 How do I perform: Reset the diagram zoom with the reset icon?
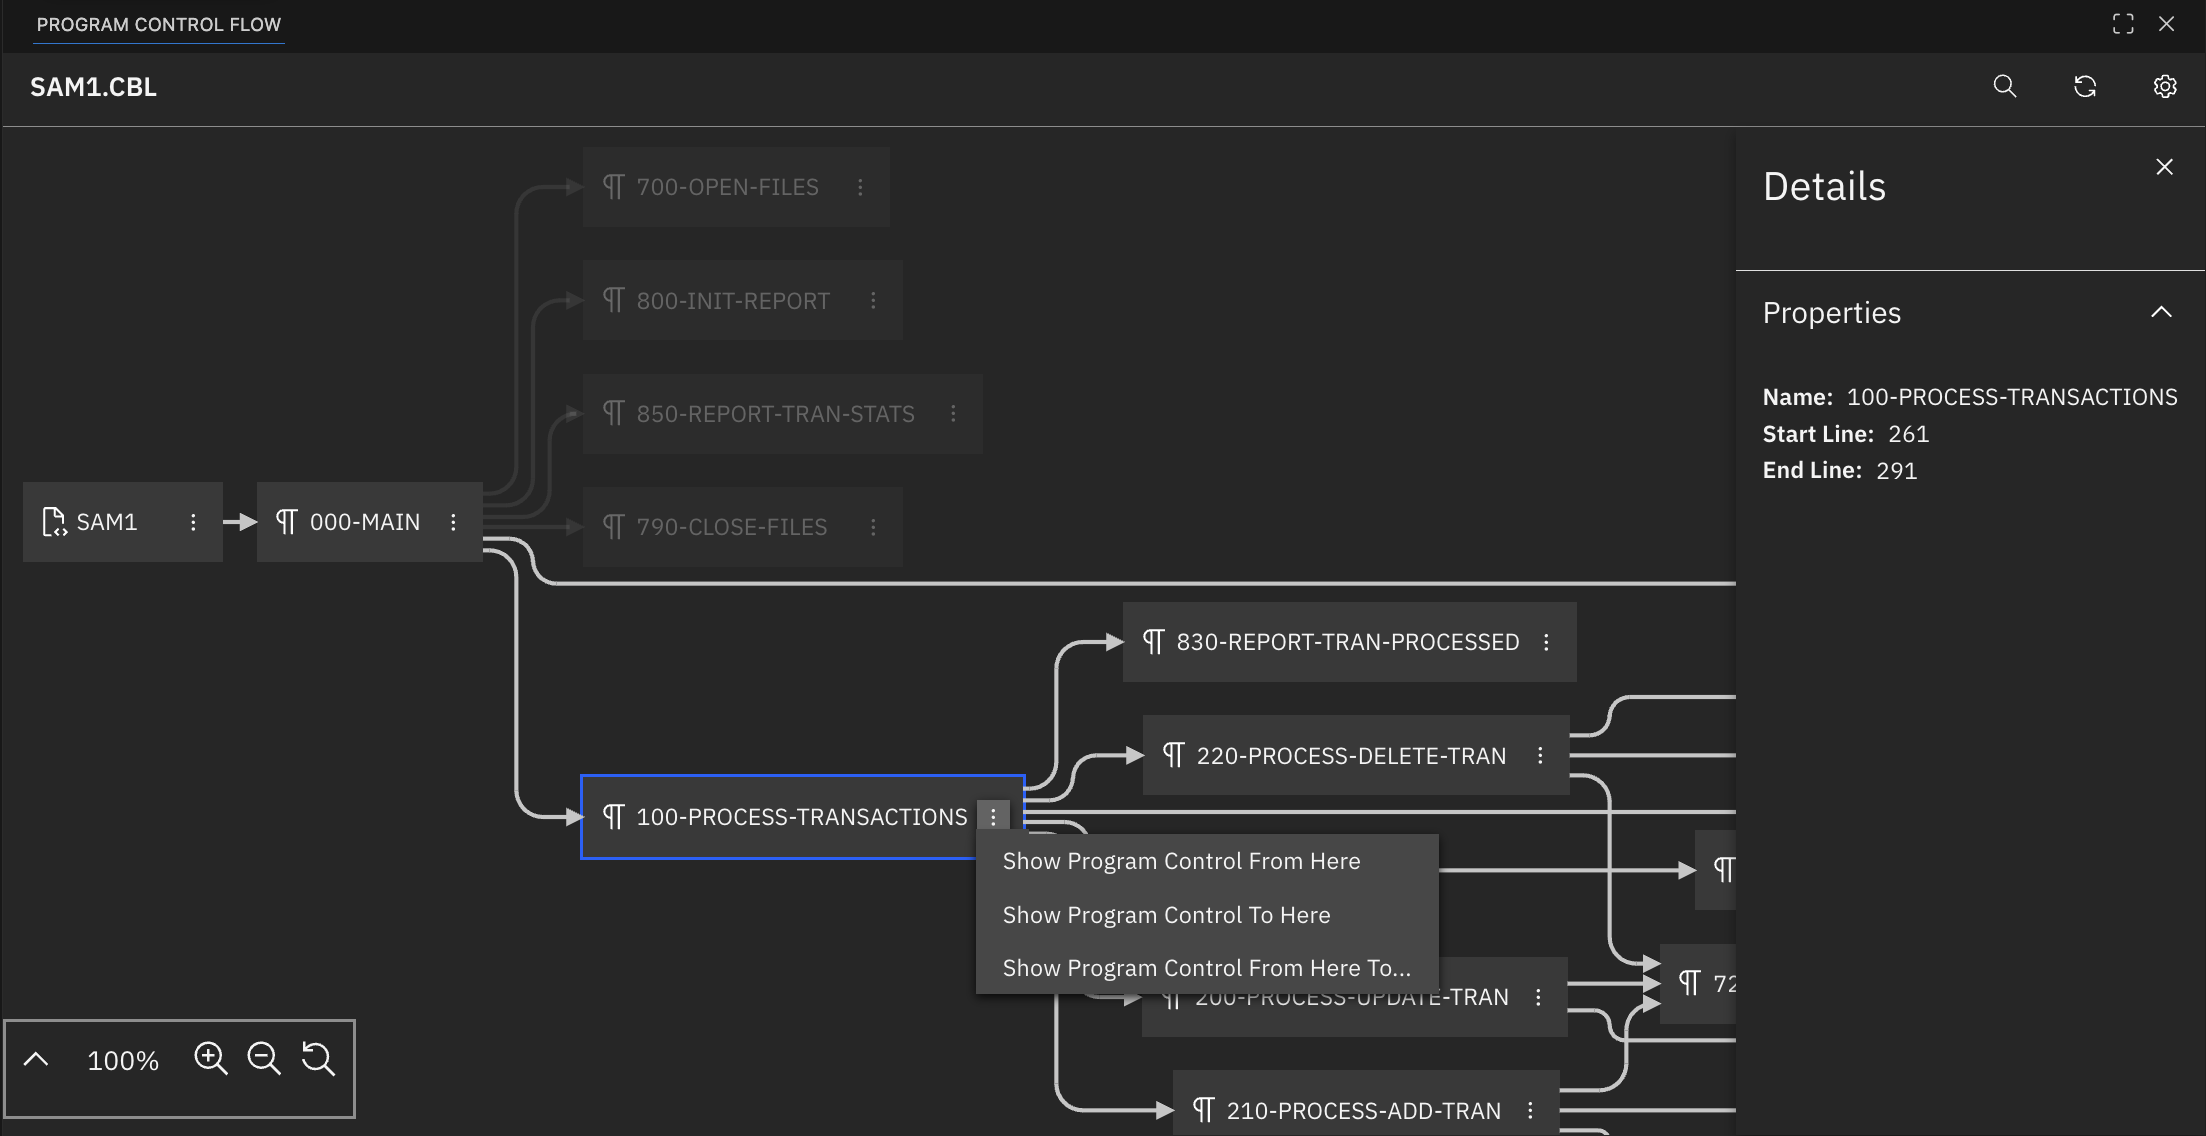(318, 1058)
